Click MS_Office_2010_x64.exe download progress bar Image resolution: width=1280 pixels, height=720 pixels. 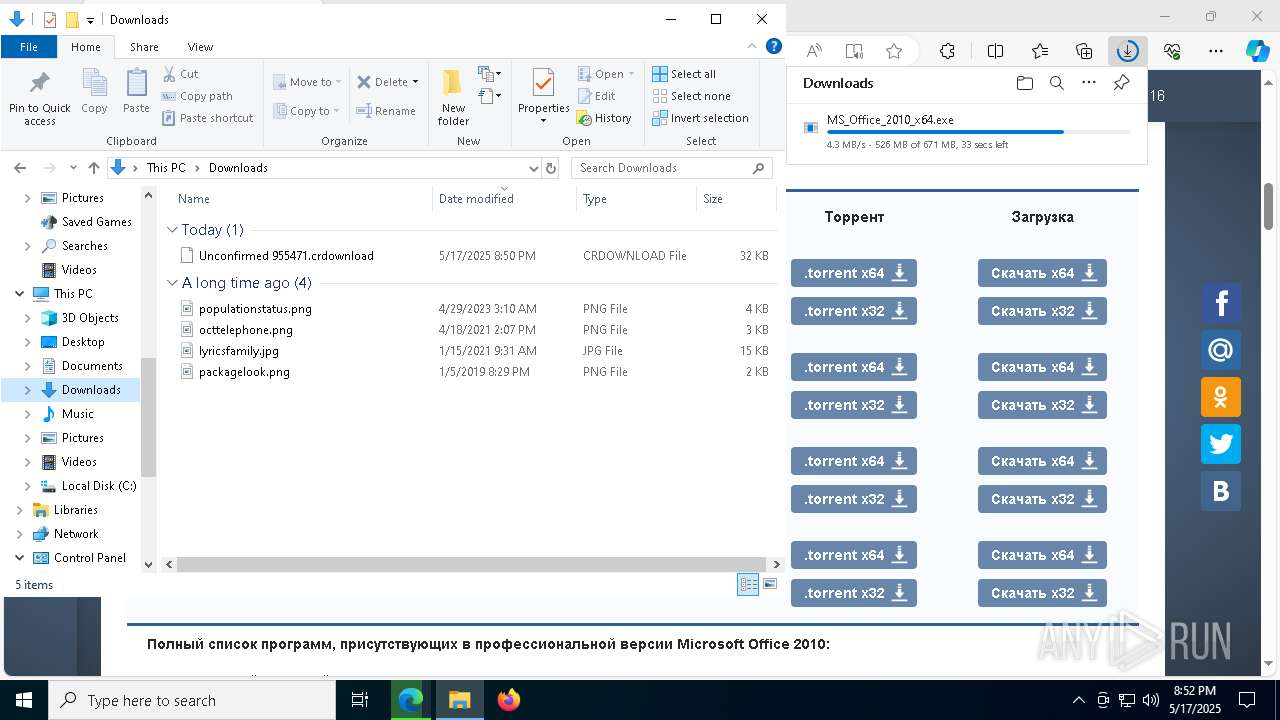pos(978,132)
